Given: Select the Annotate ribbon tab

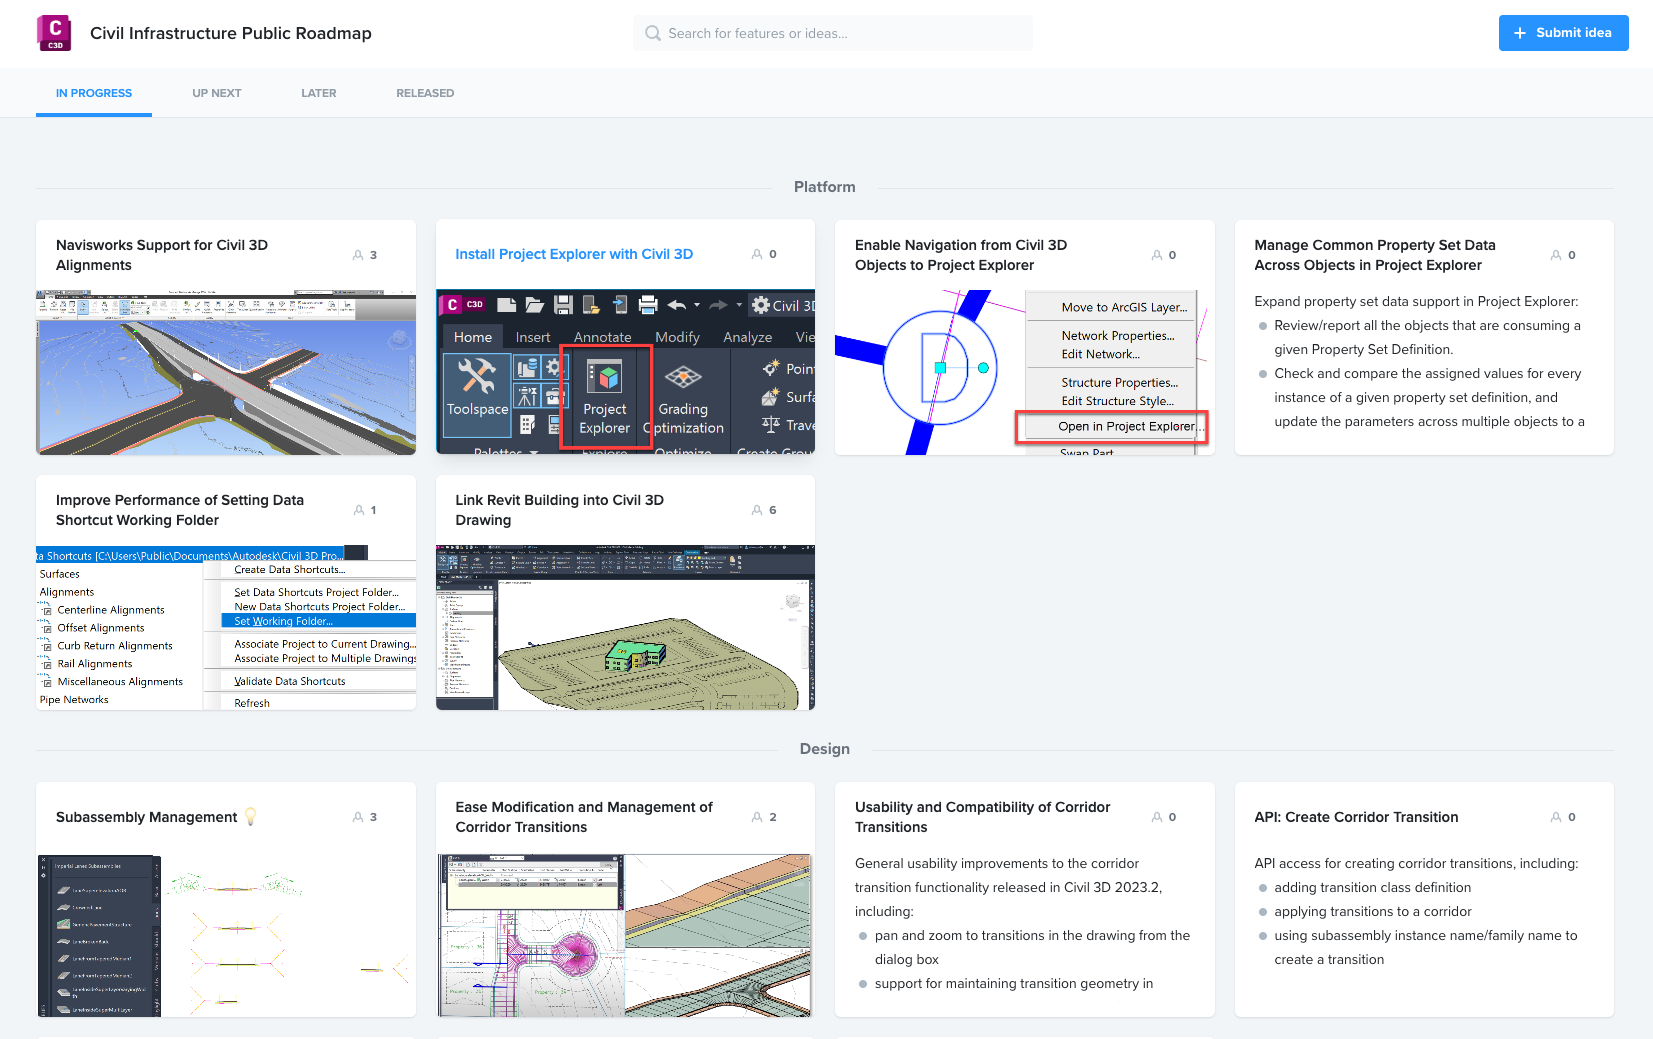Looking at the screenshot, I should point(603,337).
